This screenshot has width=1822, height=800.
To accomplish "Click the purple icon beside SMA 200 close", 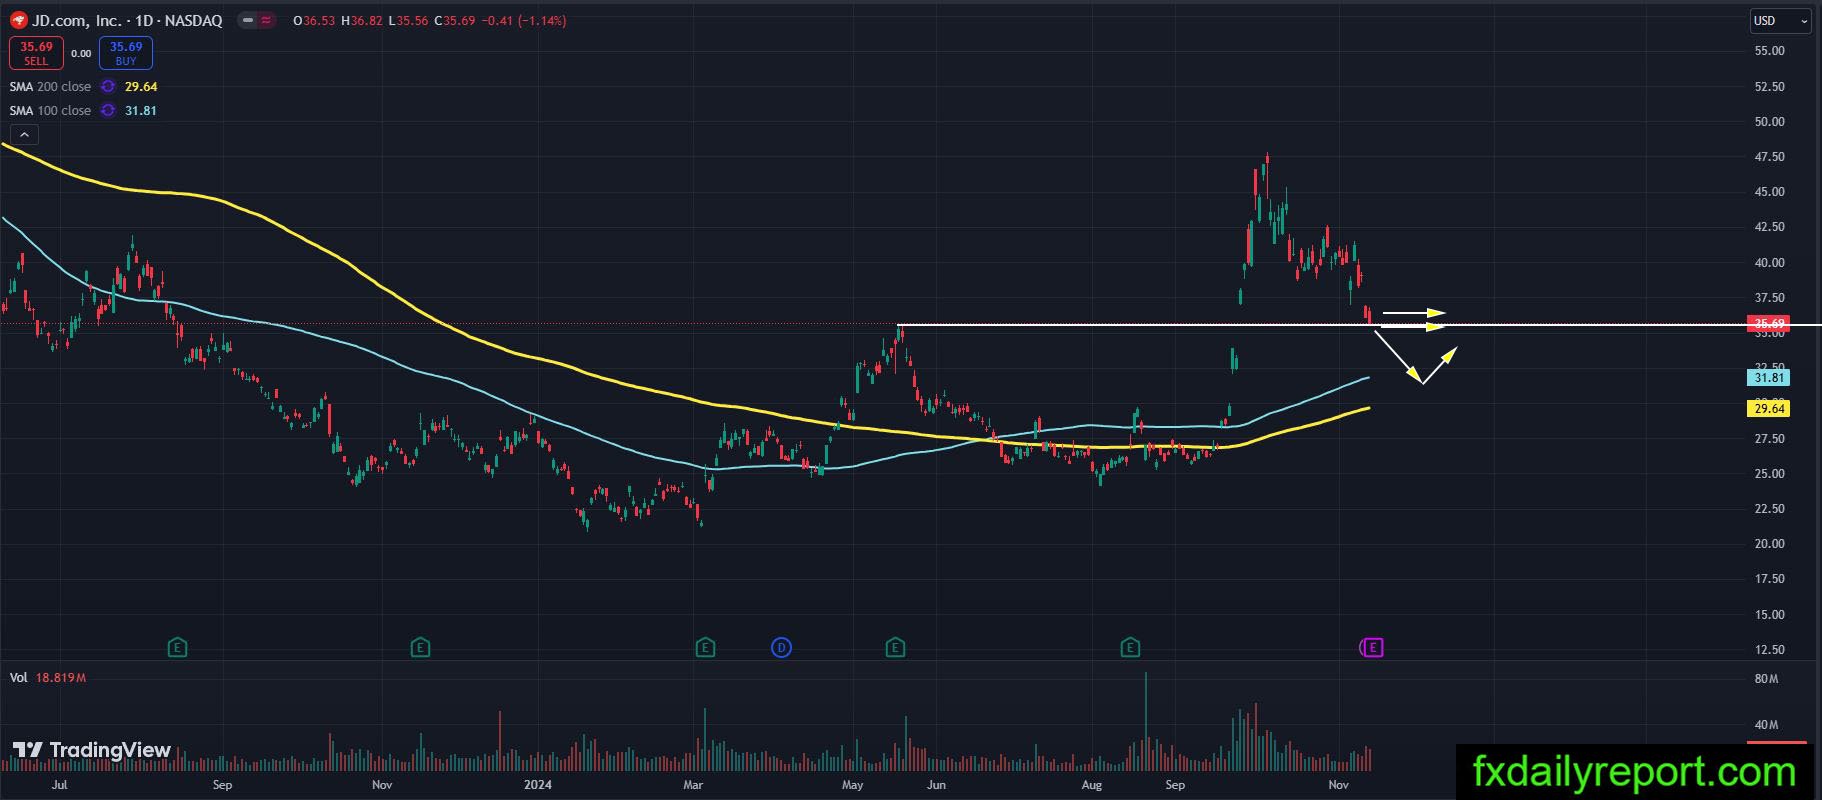I will [x=108, y=87].
